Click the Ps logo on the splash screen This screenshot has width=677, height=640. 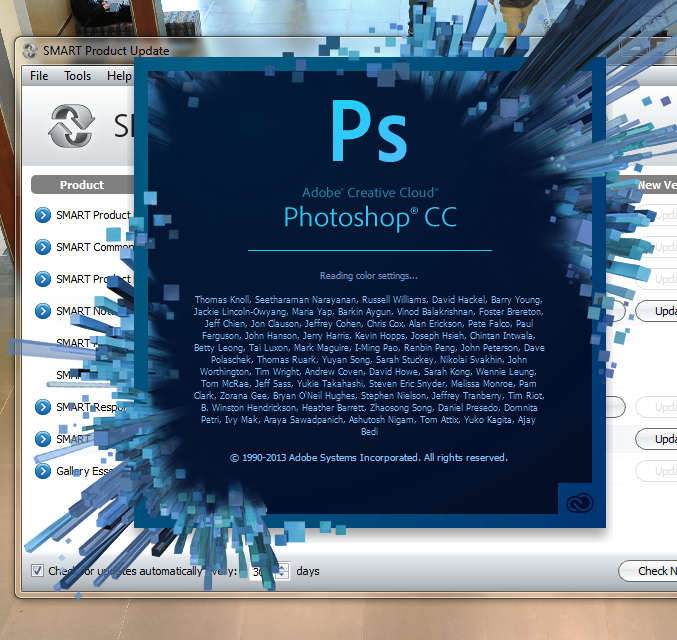point(369,131)
